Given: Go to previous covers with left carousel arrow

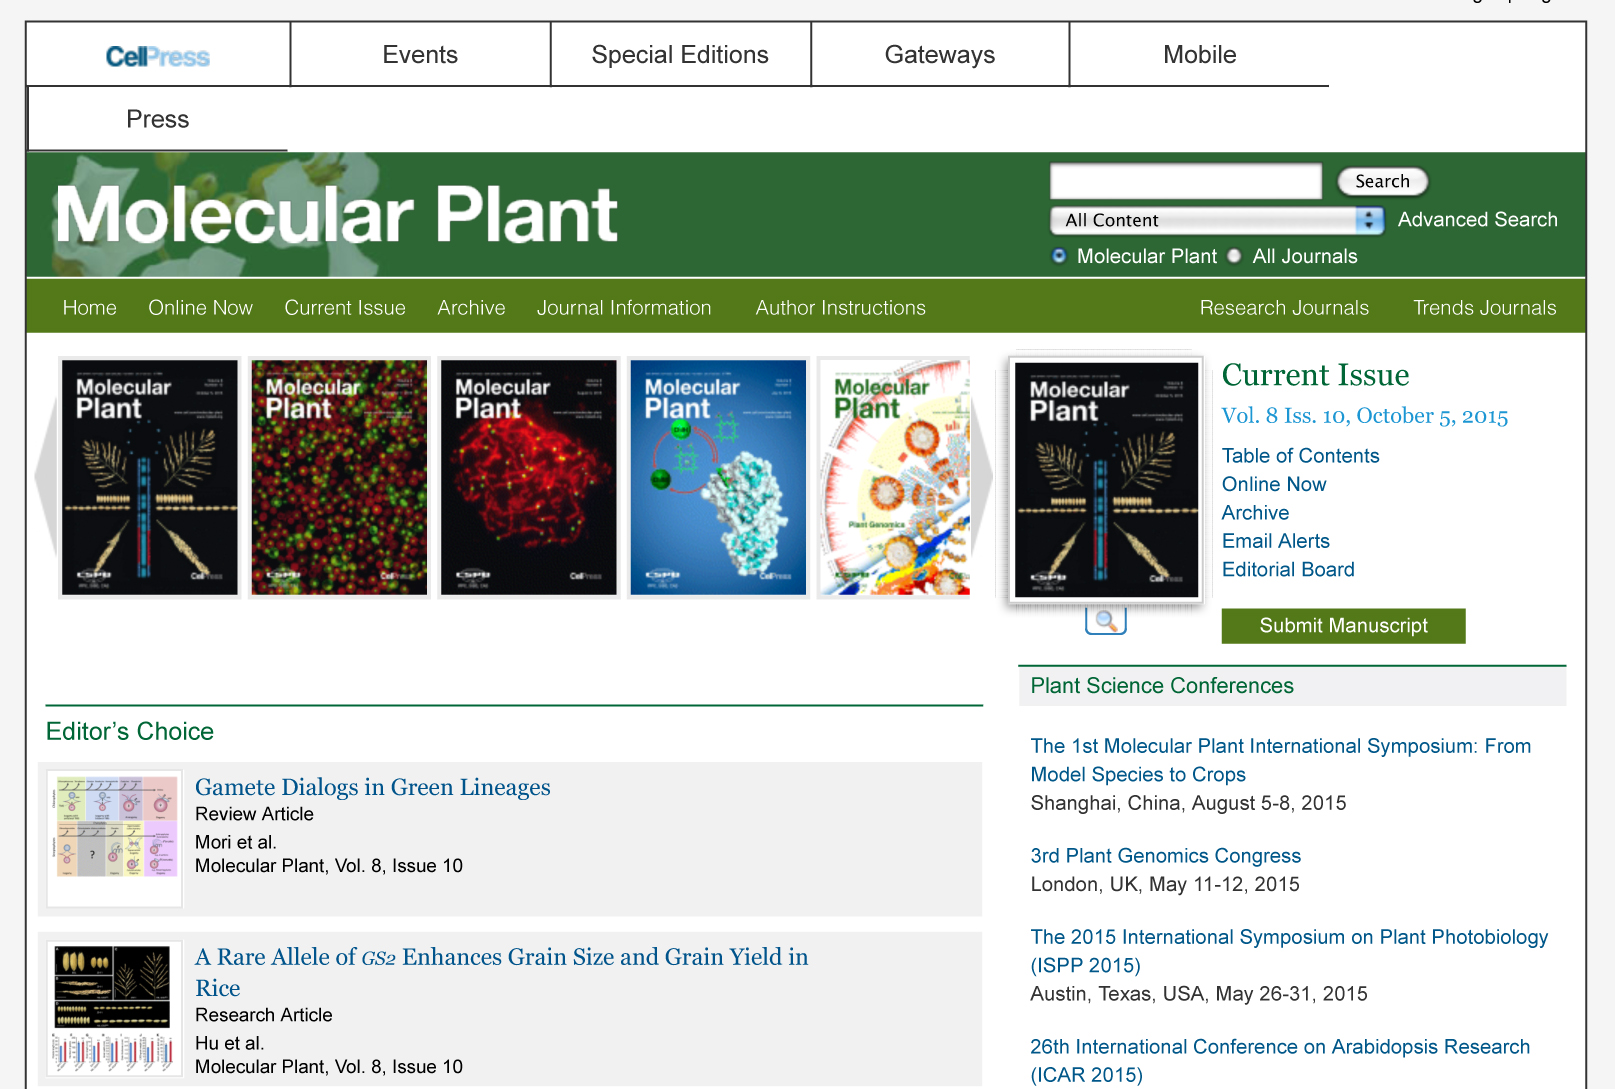Looking at the screenshot, I should click(46, 477).
